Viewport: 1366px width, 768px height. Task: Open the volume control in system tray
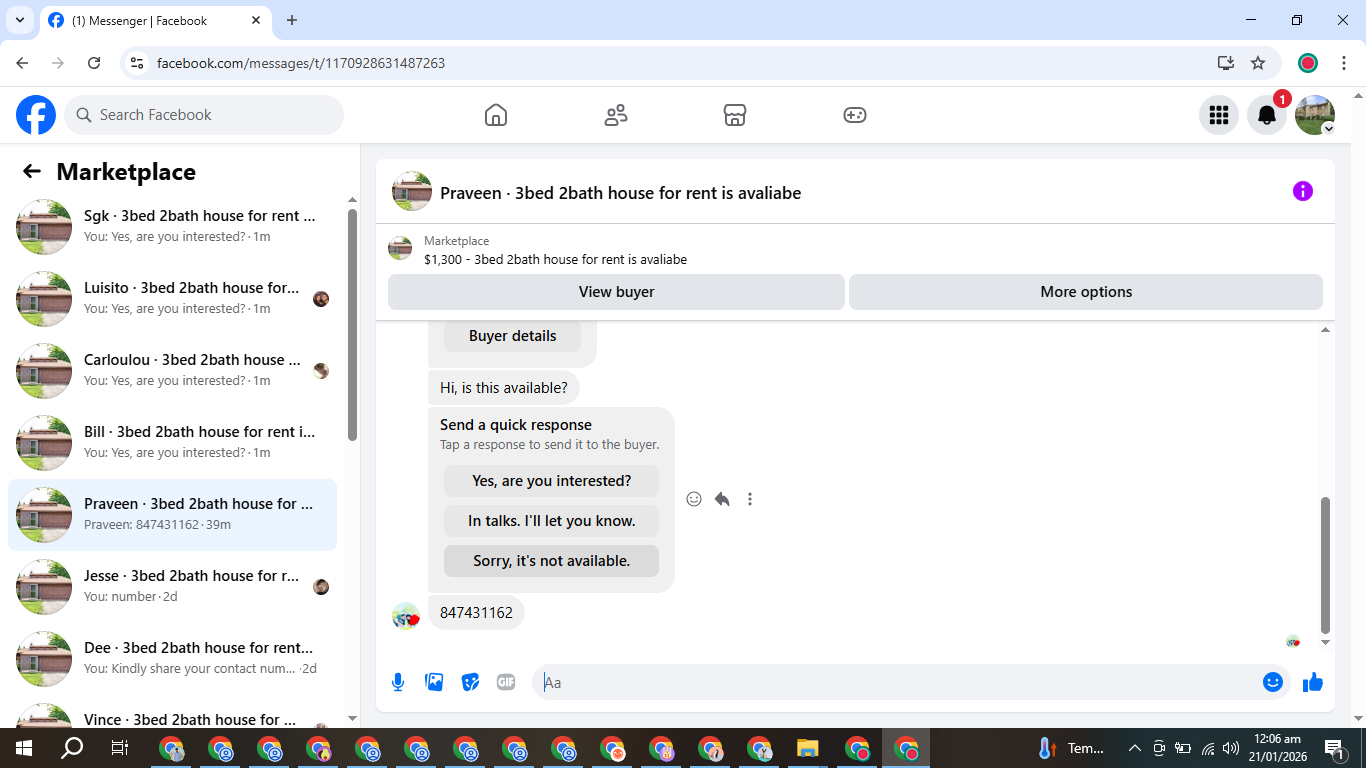point(1231,748)
